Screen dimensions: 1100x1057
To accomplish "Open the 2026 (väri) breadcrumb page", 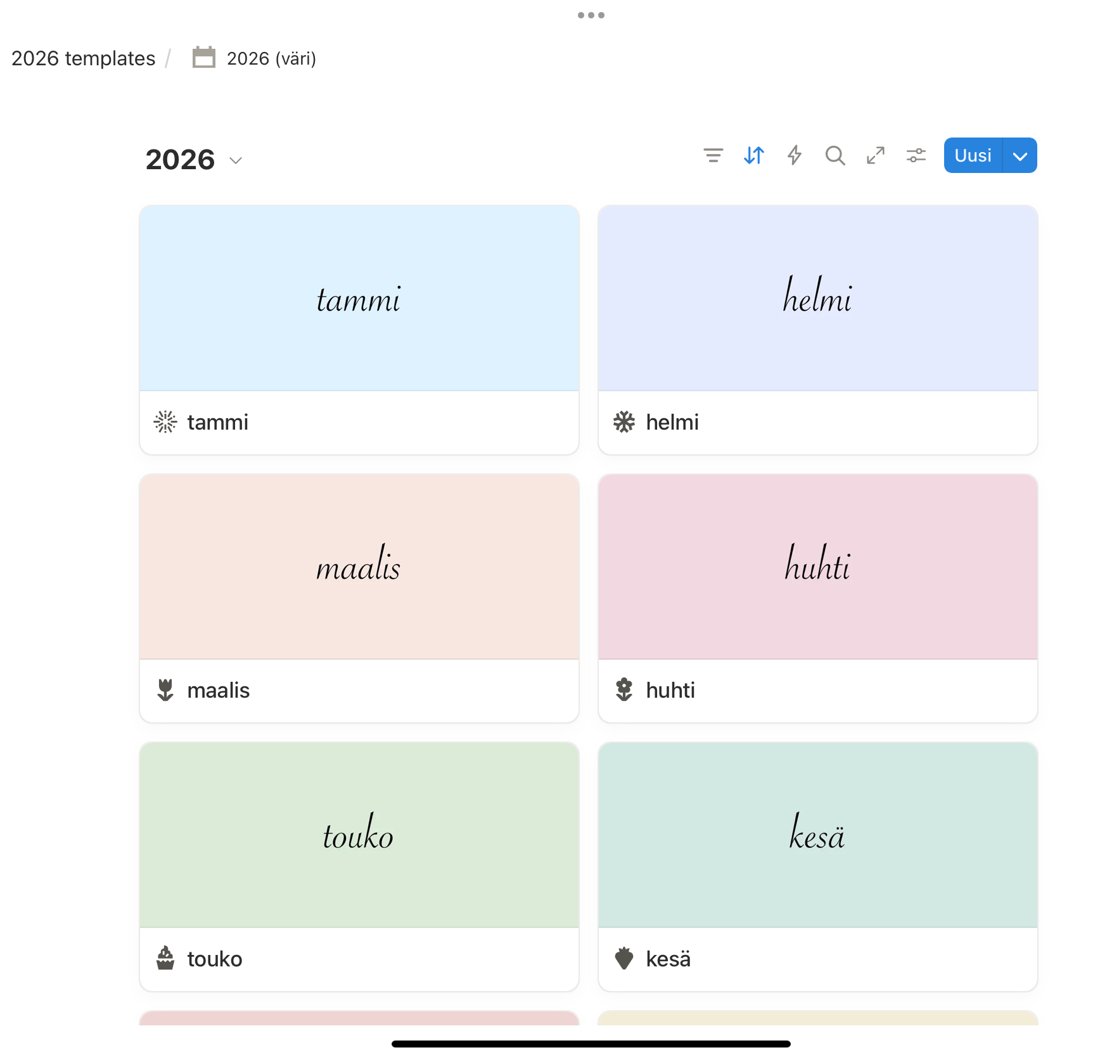I will pyautogui.click(x=270, y=58).
